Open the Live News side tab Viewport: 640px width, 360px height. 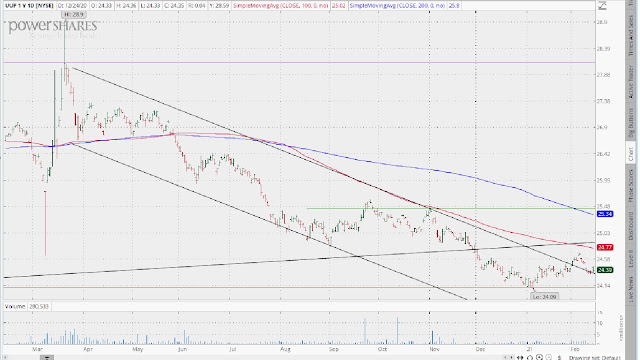(x=631, y=289)
